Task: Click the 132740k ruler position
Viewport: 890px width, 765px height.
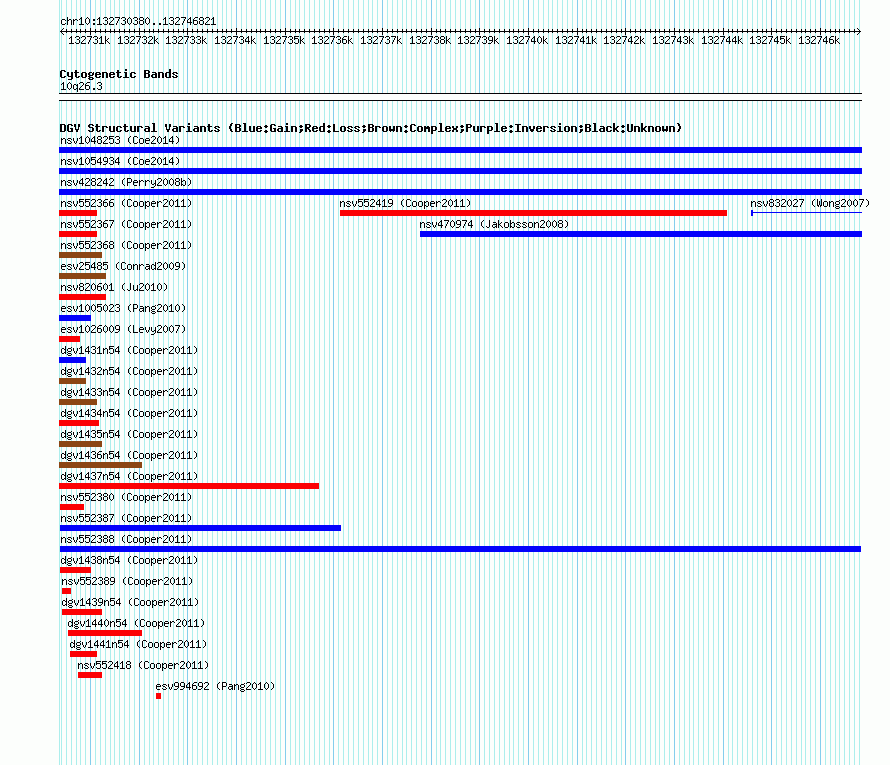Action: click(527, 40)
